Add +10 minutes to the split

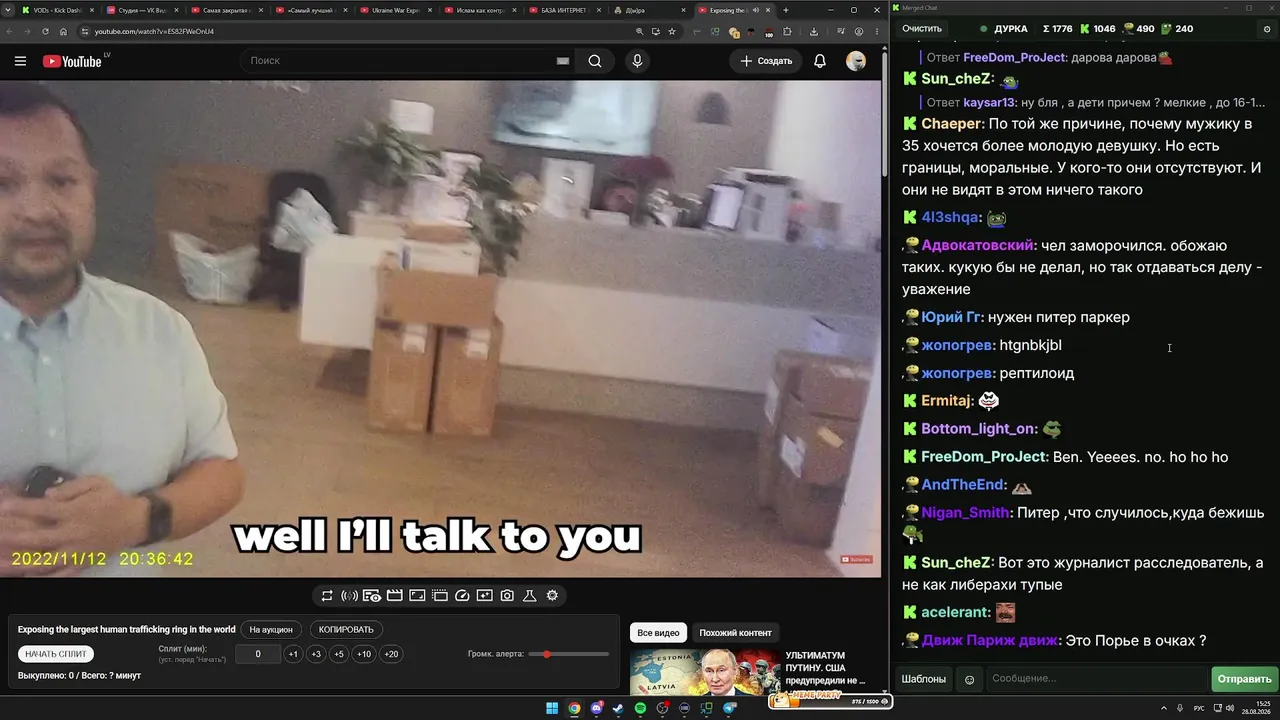(364, 654)
